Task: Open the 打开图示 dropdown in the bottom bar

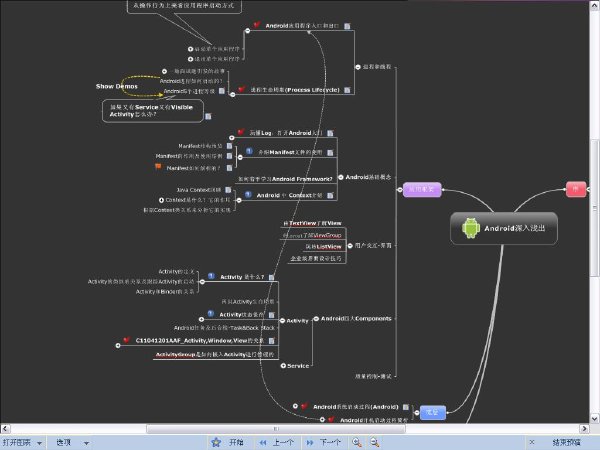Action: click(x=22, y=442)
